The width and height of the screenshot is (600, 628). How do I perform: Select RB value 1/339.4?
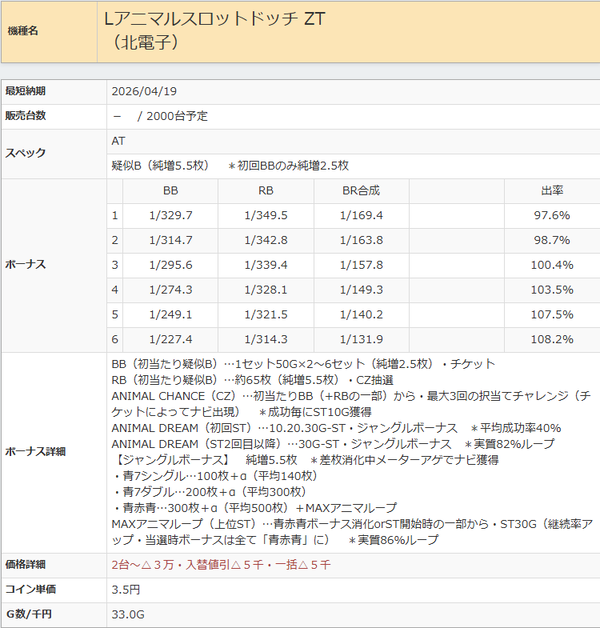click(x=266, y=265)
